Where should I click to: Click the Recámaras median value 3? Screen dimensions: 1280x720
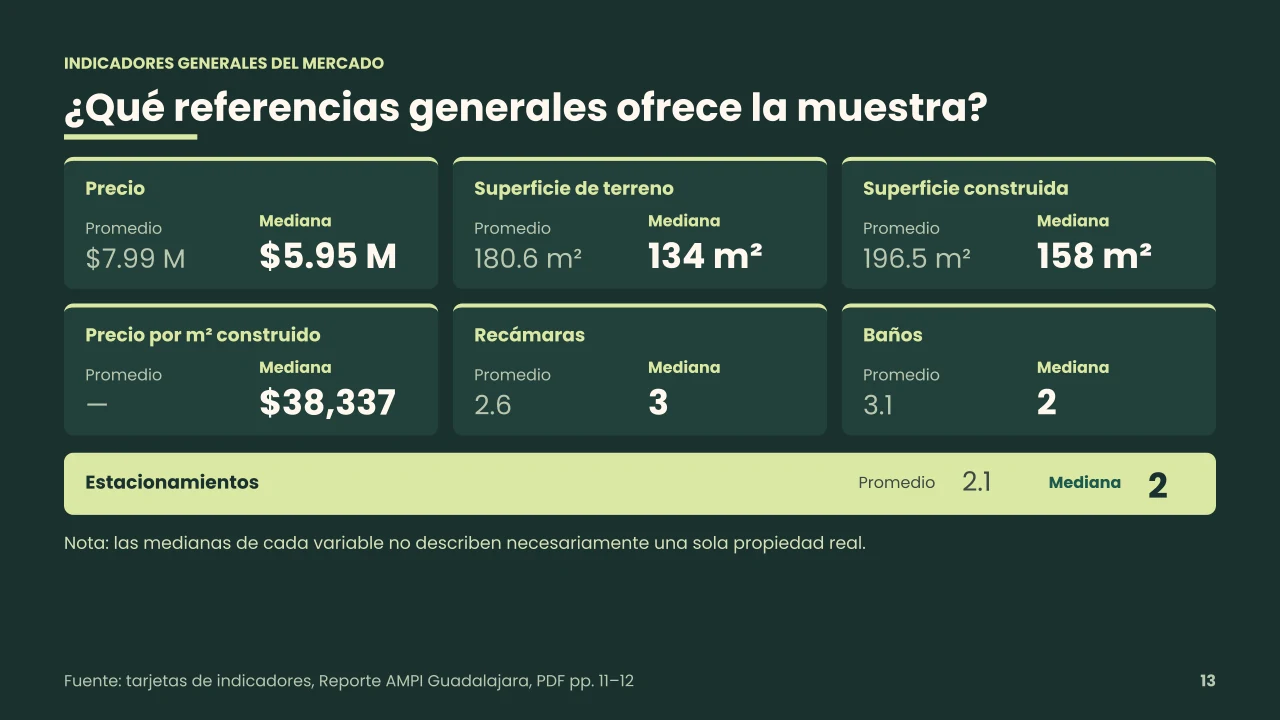[658, 403]
